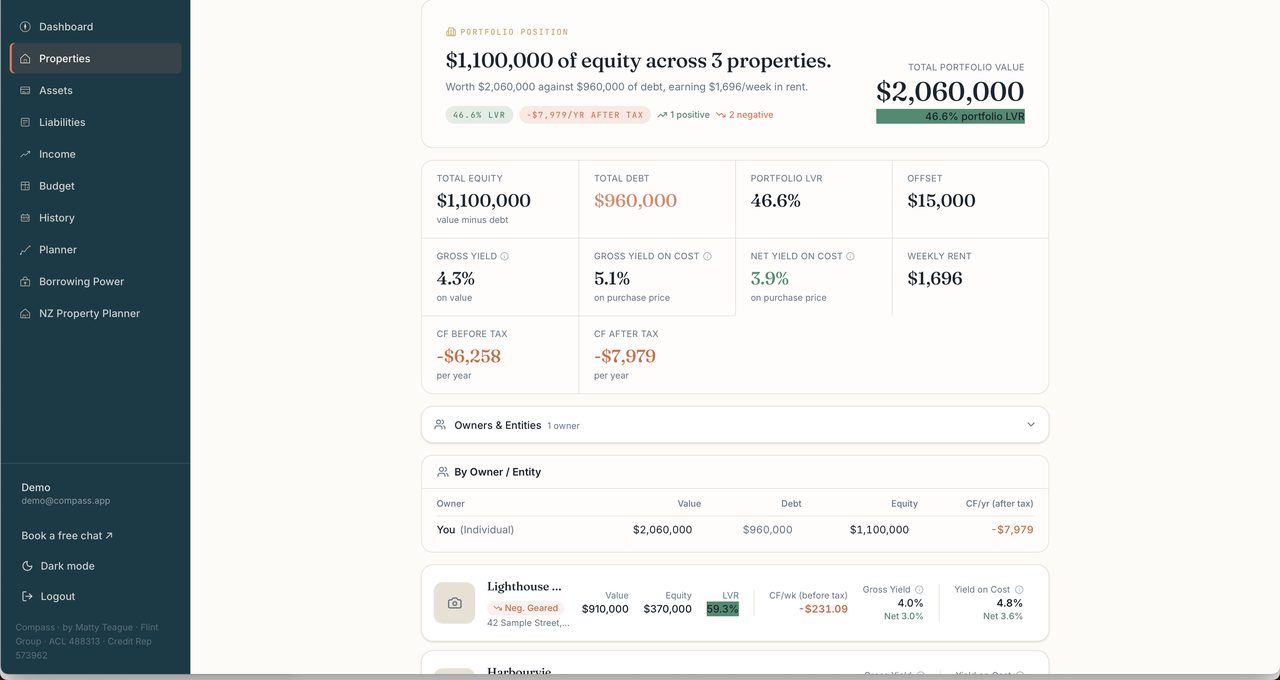Click the -$7,979/YR AFTER TAX badge

pyautogui.click(x=585, y=115)
